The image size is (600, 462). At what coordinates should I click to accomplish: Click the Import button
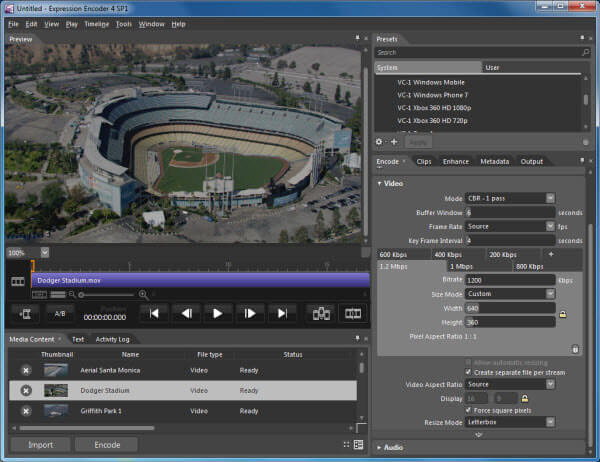coord(41,445)
